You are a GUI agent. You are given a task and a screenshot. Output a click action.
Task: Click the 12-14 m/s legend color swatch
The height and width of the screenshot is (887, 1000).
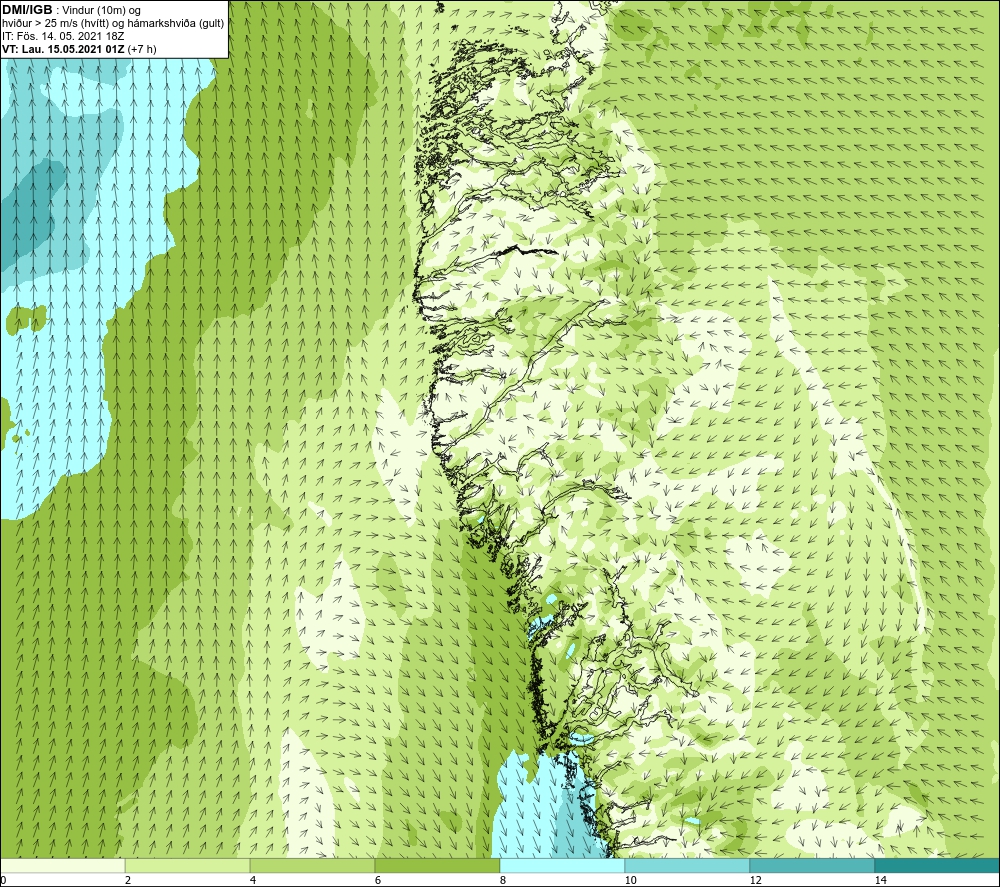click(812, 866)
